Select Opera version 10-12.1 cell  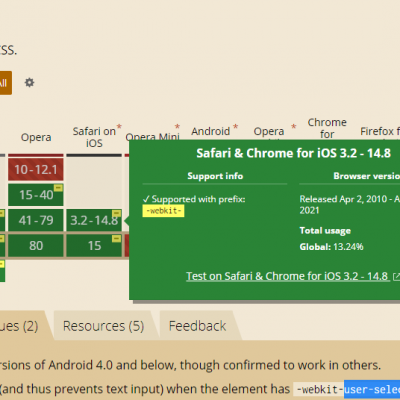click(36, 170)
